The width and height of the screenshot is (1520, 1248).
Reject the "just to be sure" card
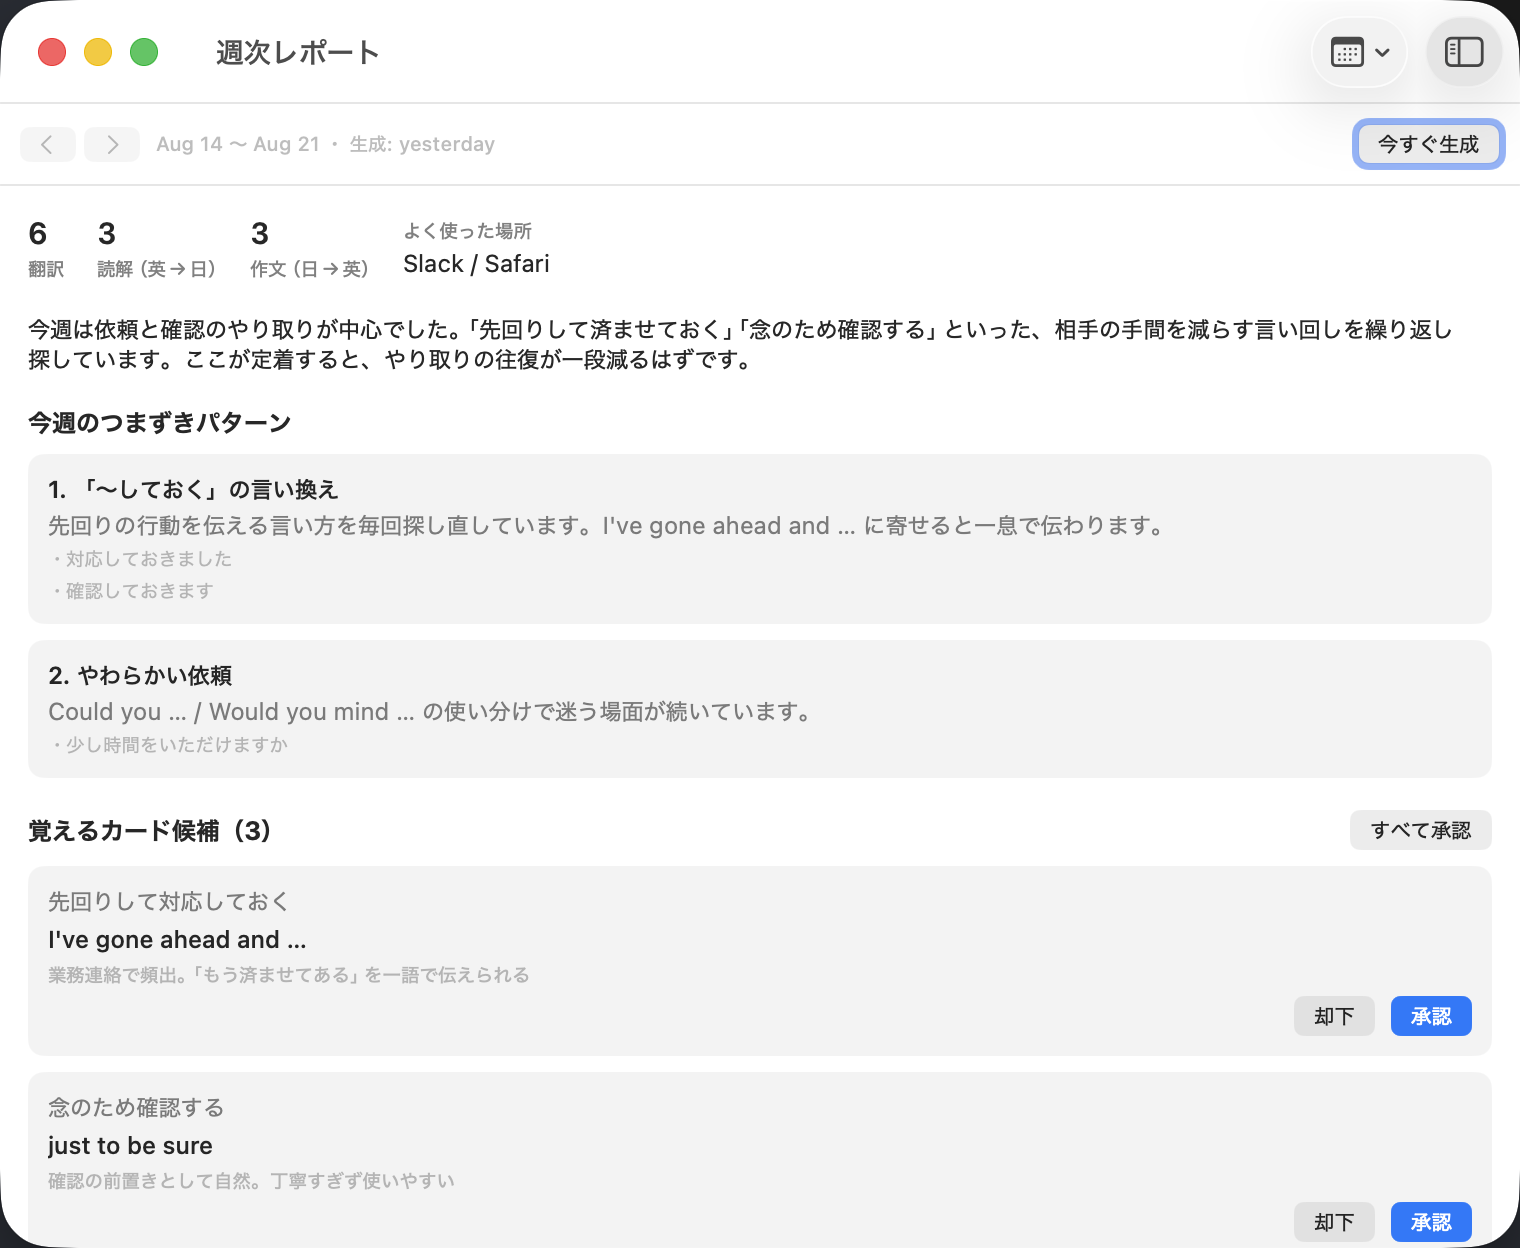tap(1334, 1222)
